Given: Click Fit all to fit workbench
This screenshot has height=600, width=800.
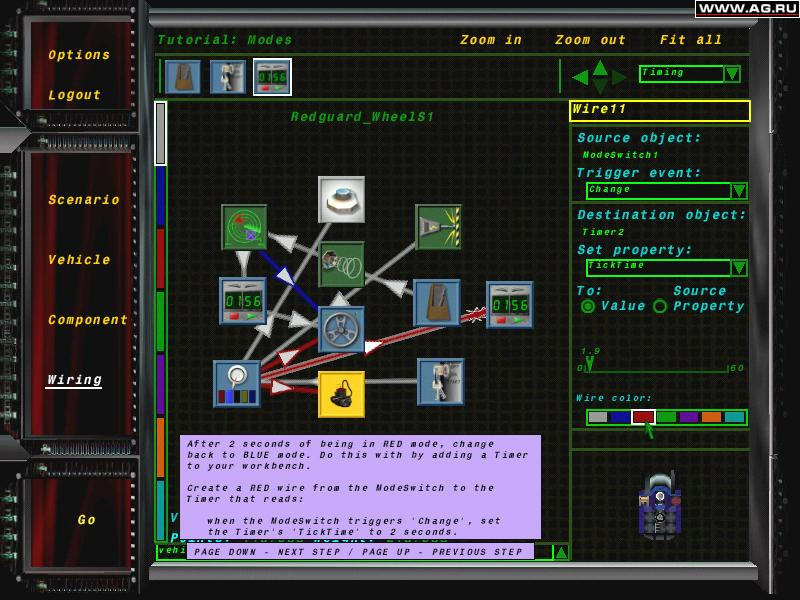Looking at the screenshot, I should 691,40.
